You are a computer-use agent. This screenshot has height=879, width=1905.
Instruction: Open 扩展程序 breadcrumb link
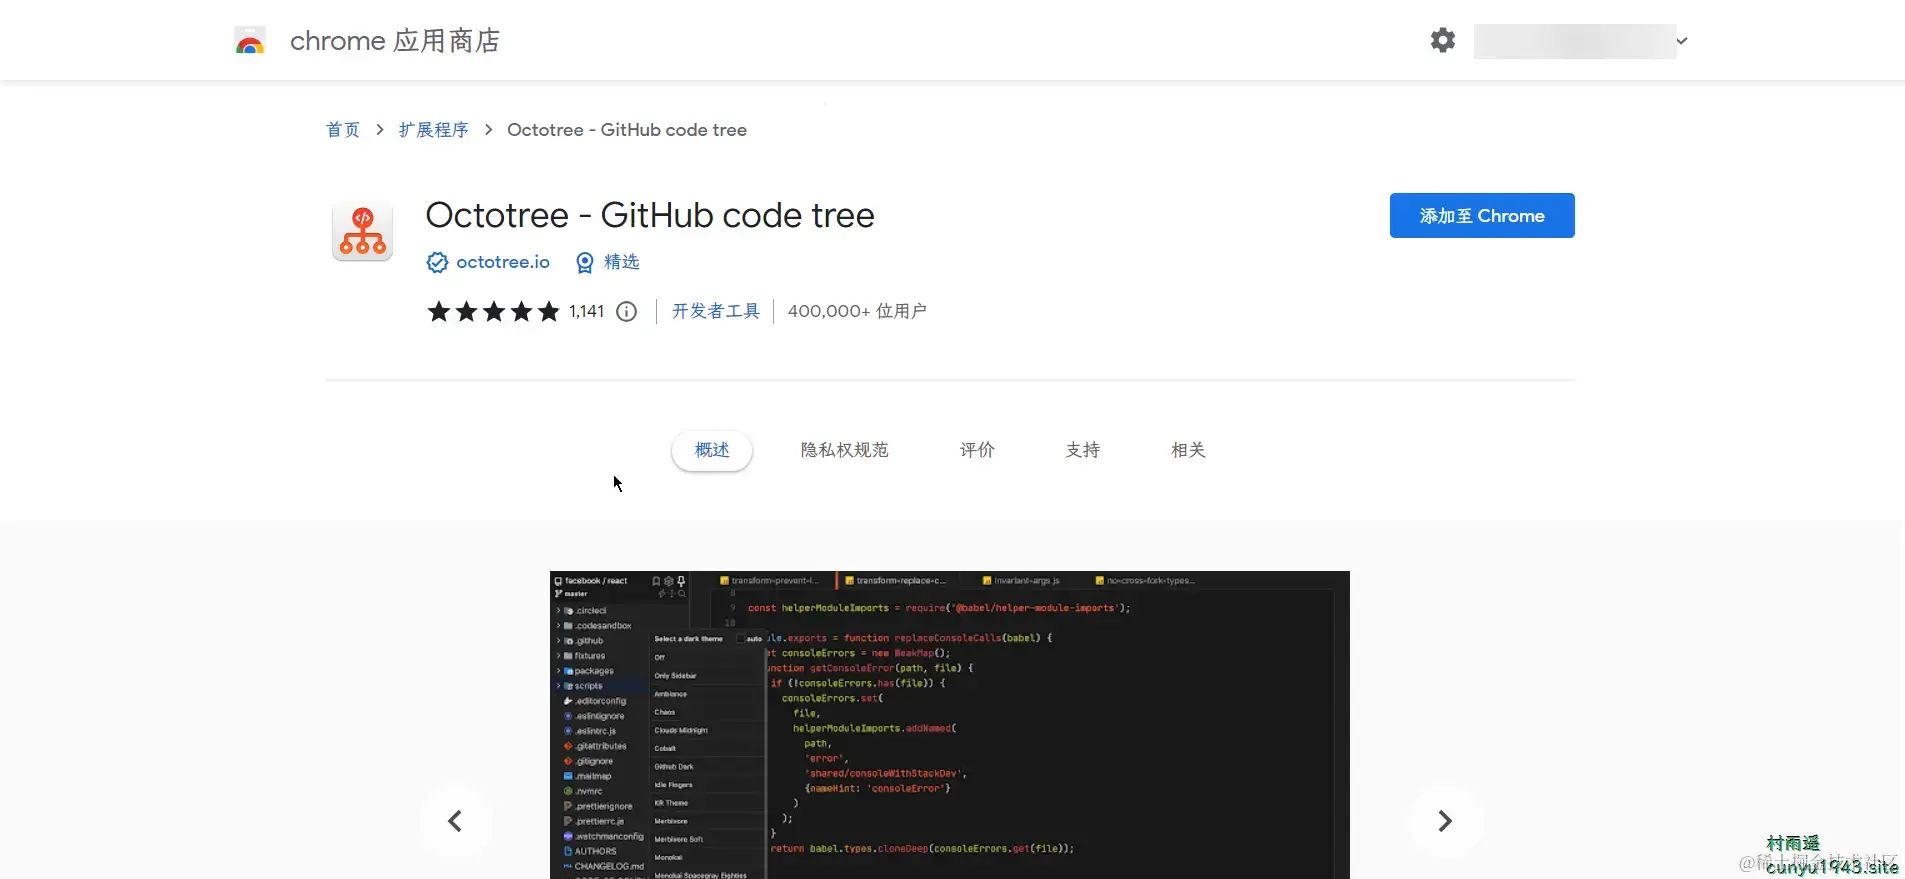[x=433, y=130]
